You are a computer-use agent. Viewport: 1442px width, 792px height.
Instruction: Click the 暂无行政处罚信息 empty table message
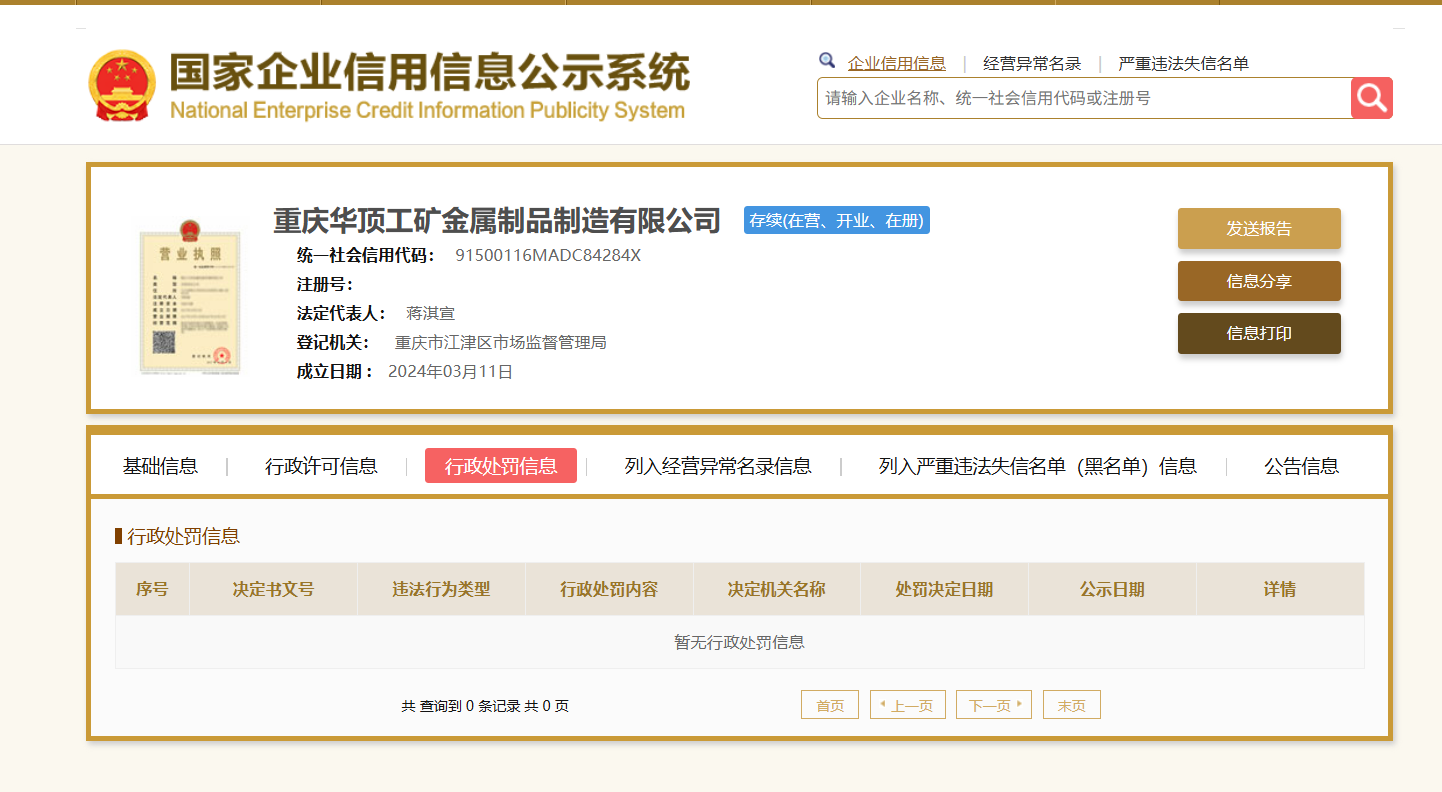(x=740, y=642)
